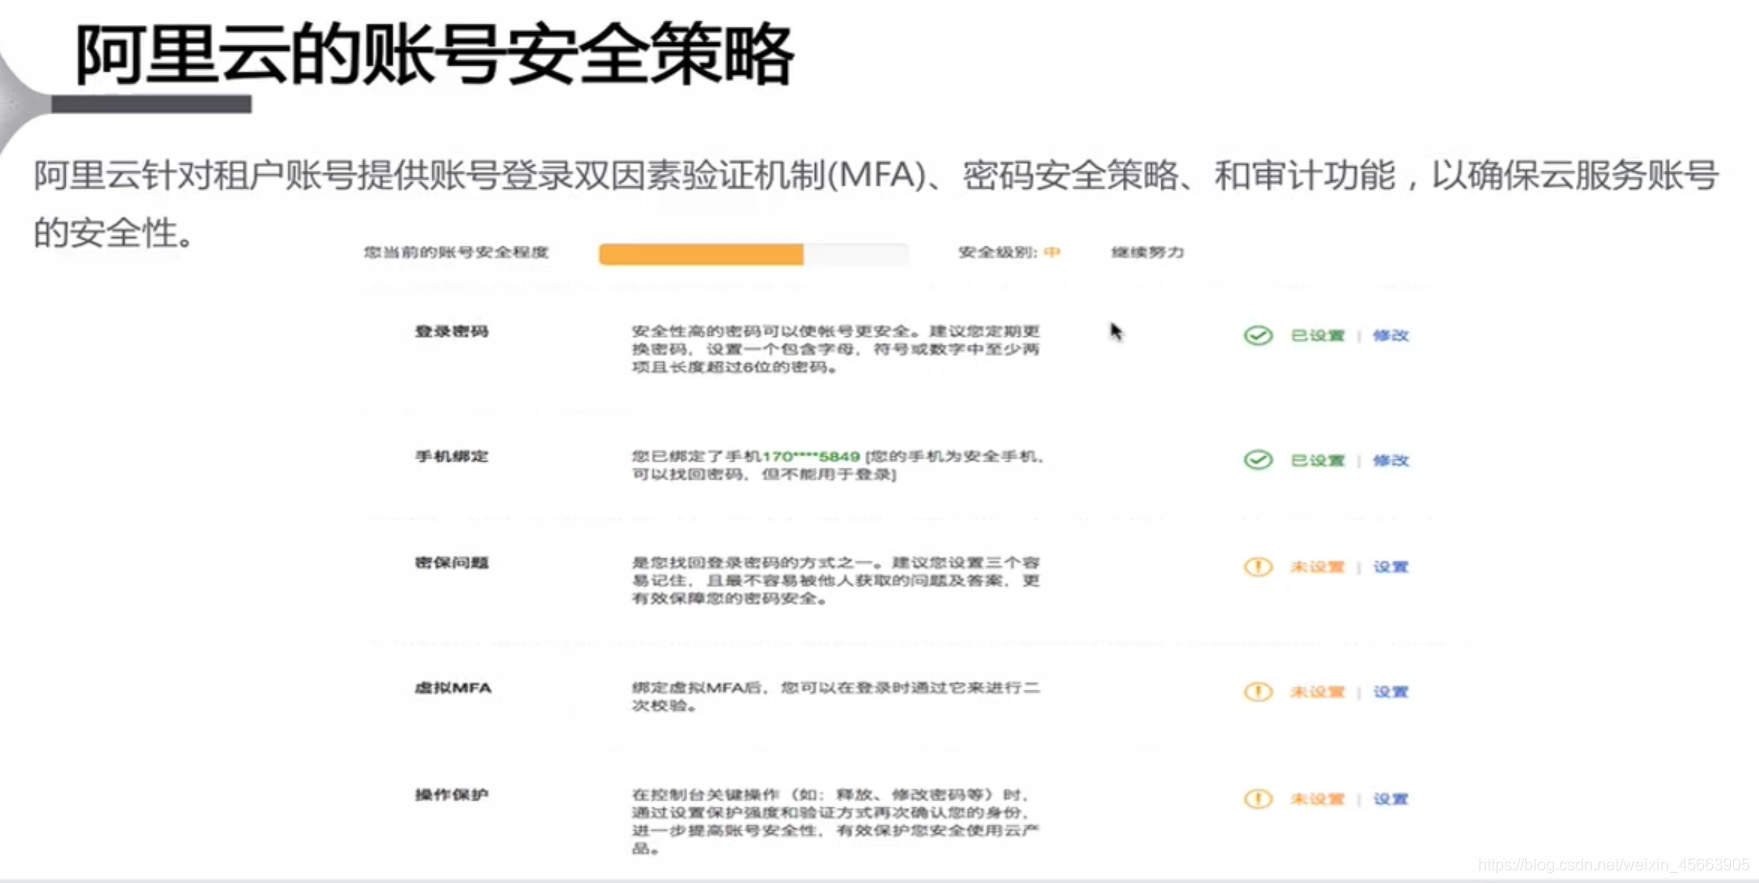Click the slide title 阿里云的账号安全策略
Viewport: 1759px width, 883px height.
tap(435, 54)
